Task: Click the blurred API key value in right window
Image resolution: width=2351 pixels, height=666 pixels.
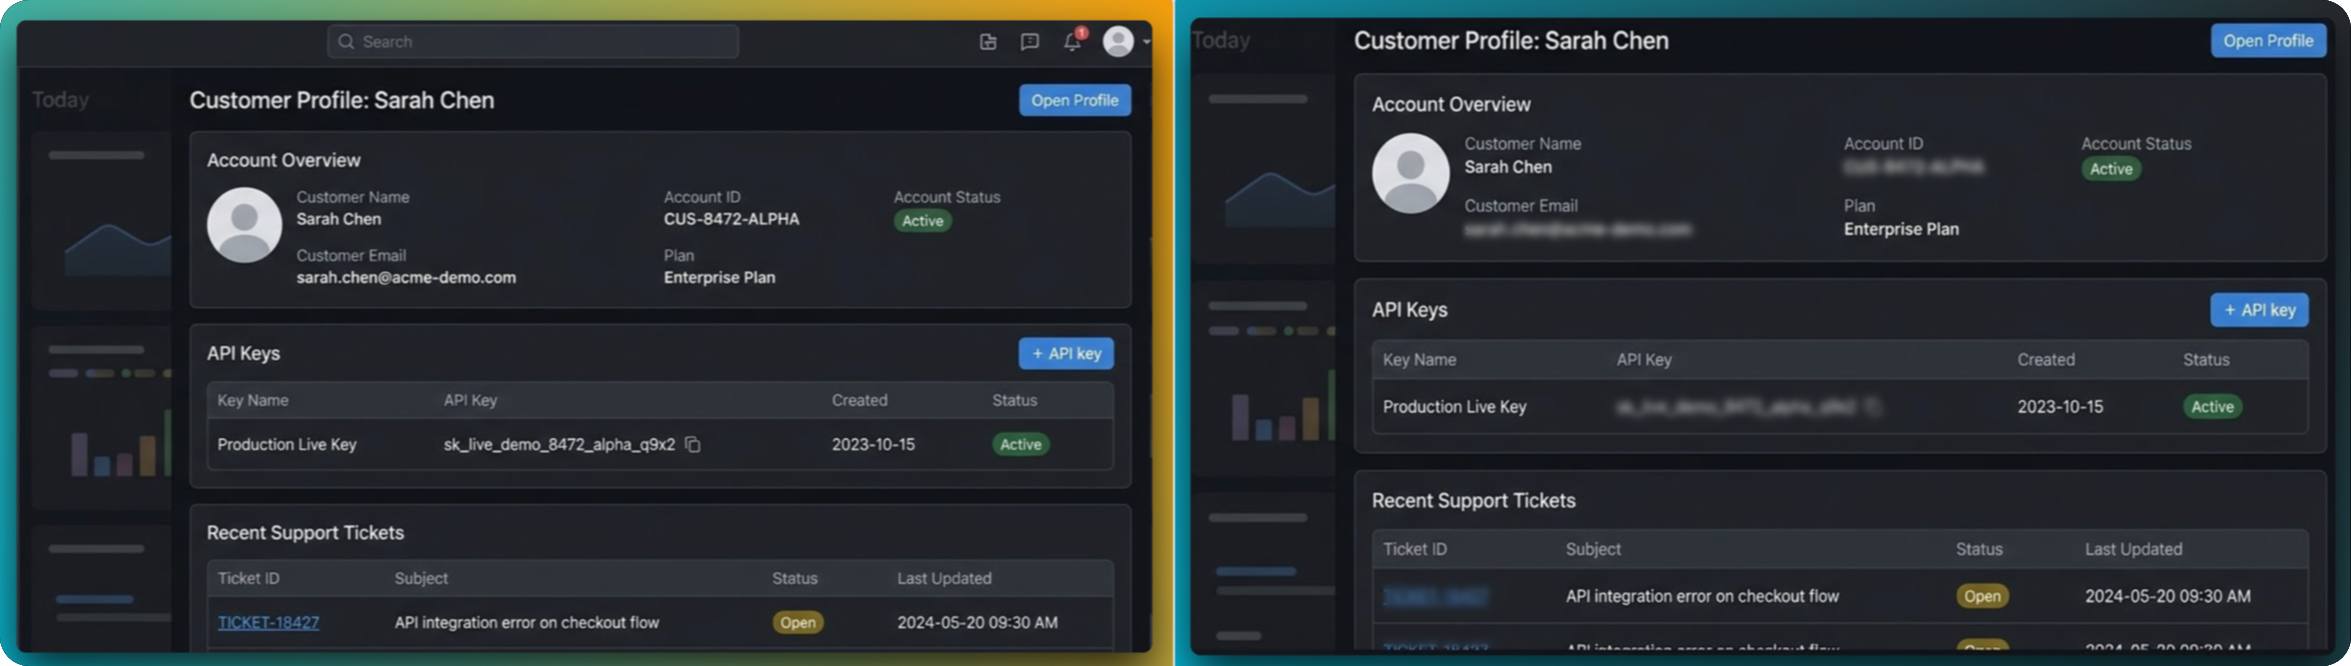Action: (x=1736, y=407)
